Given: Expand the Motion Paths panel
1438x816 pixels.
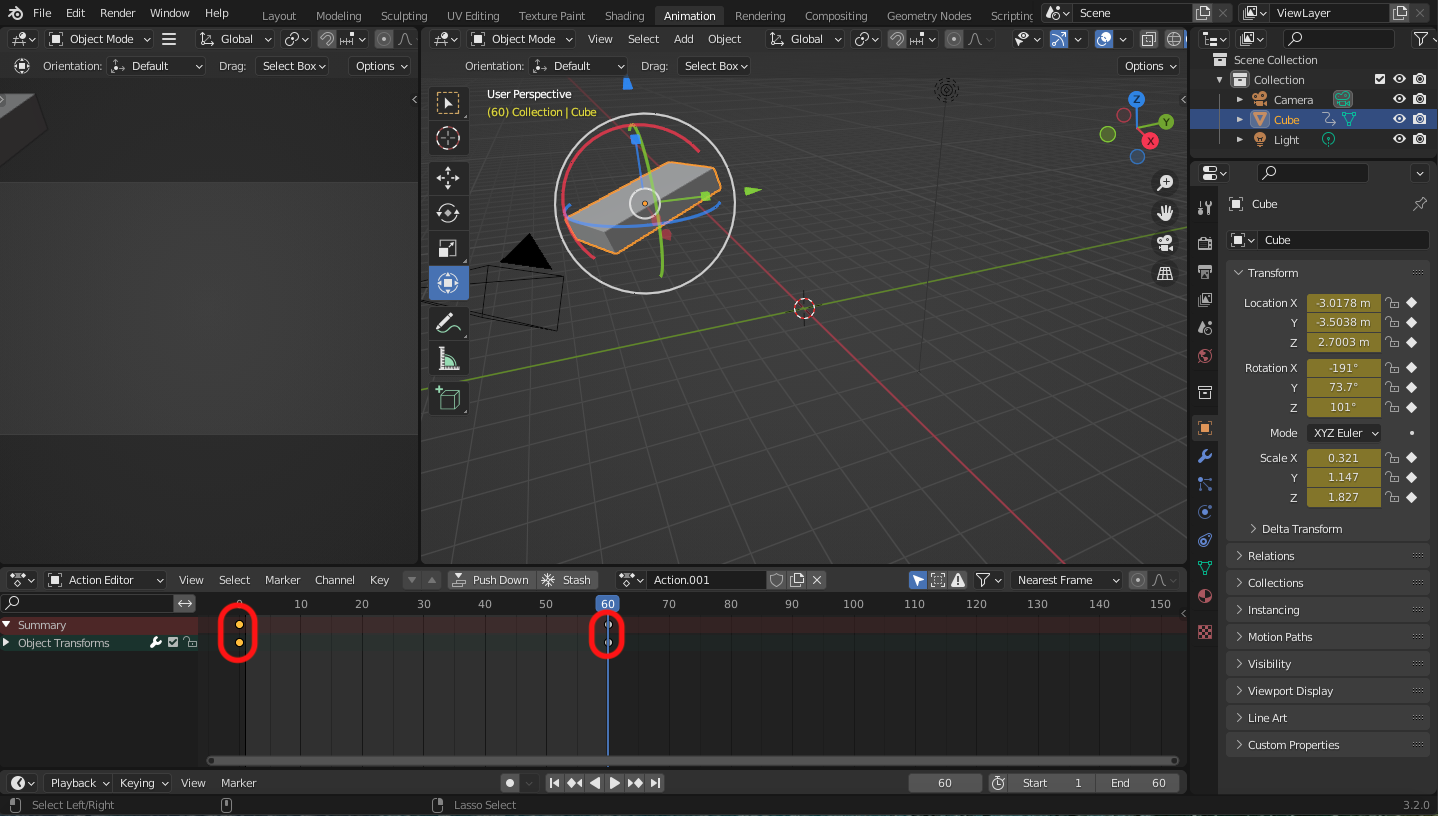Looking at the screenshot, I should tap(1326, 637).
